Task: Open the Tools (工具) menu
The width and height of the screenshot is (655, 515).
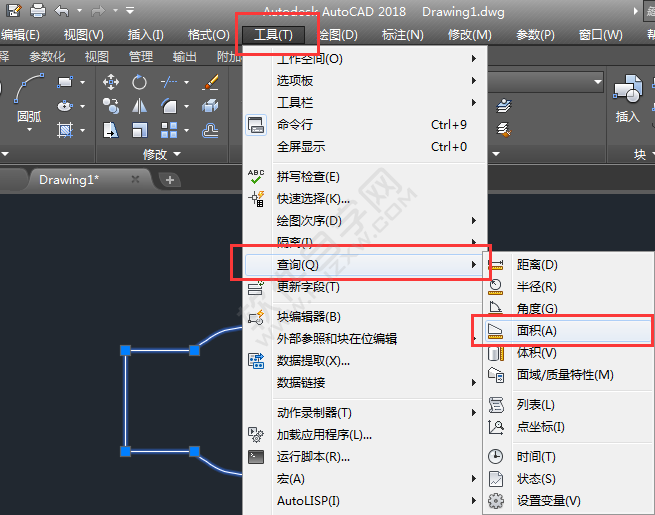Action: [x=274, y=35]
